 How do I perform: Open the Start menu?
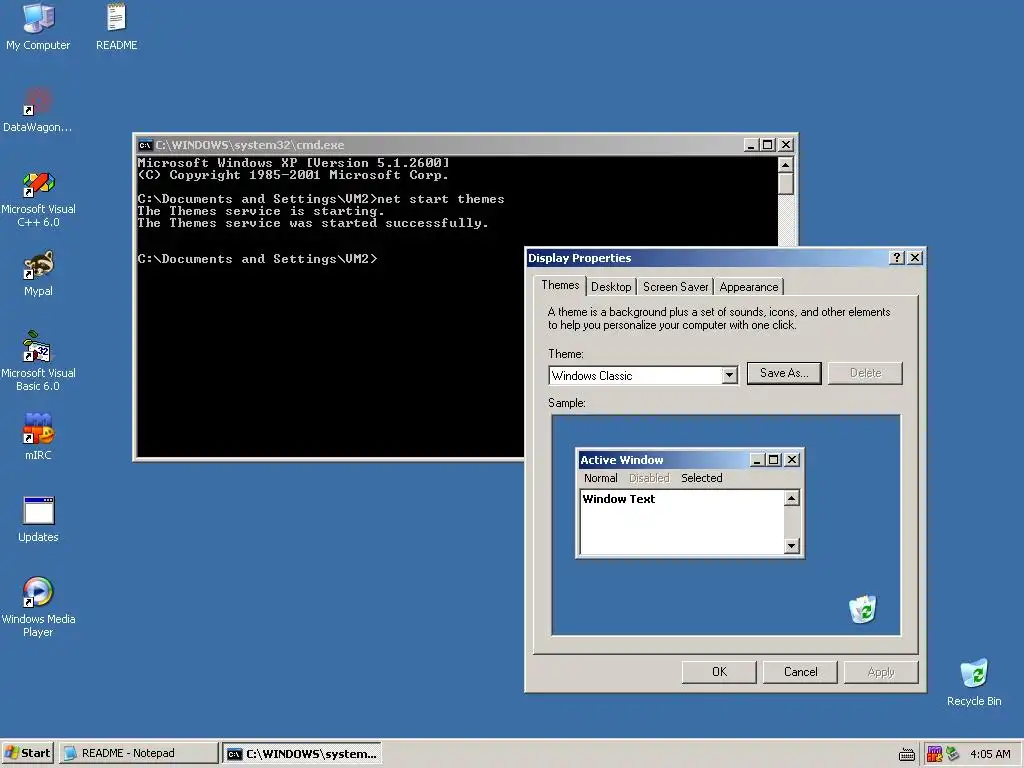[27, 753]
